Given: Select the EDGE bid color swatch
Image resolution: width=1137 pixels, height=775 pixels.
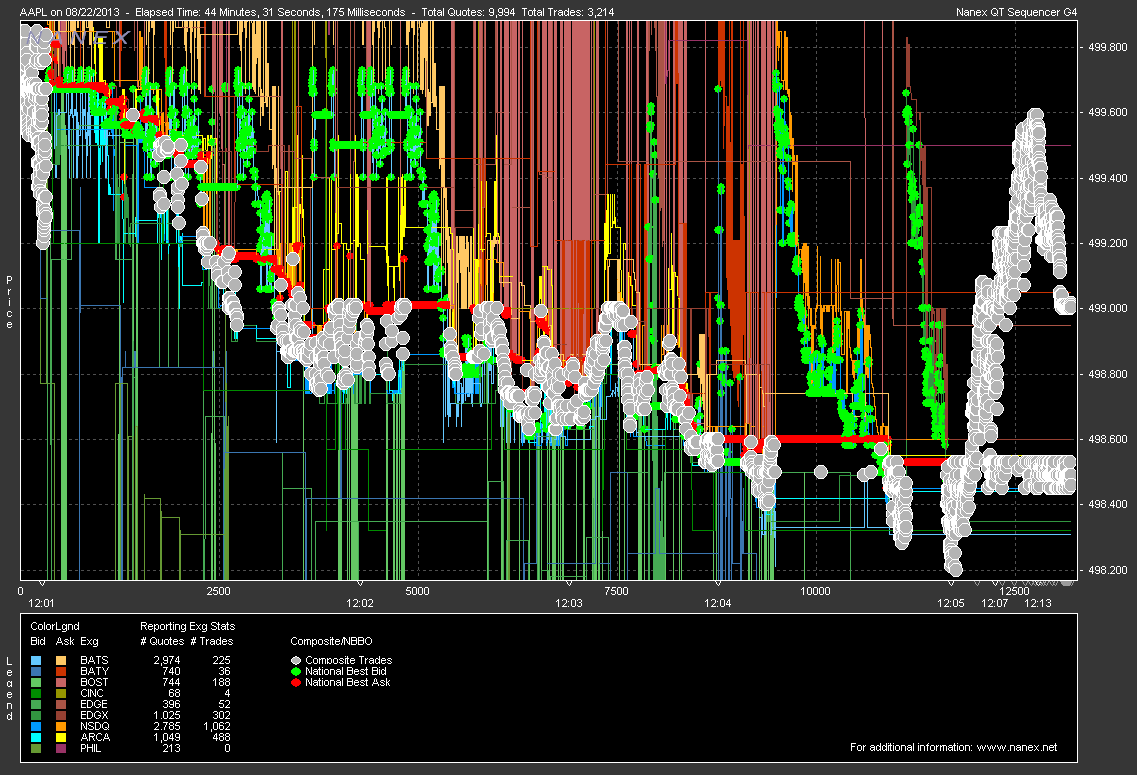Looking at the screenshot, I should 36,704.
